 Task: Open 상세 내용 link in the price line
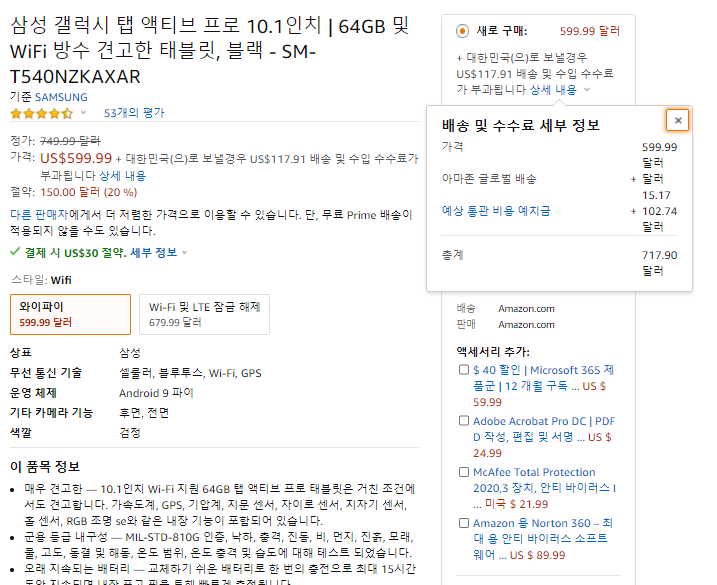[x=123, y=176]
